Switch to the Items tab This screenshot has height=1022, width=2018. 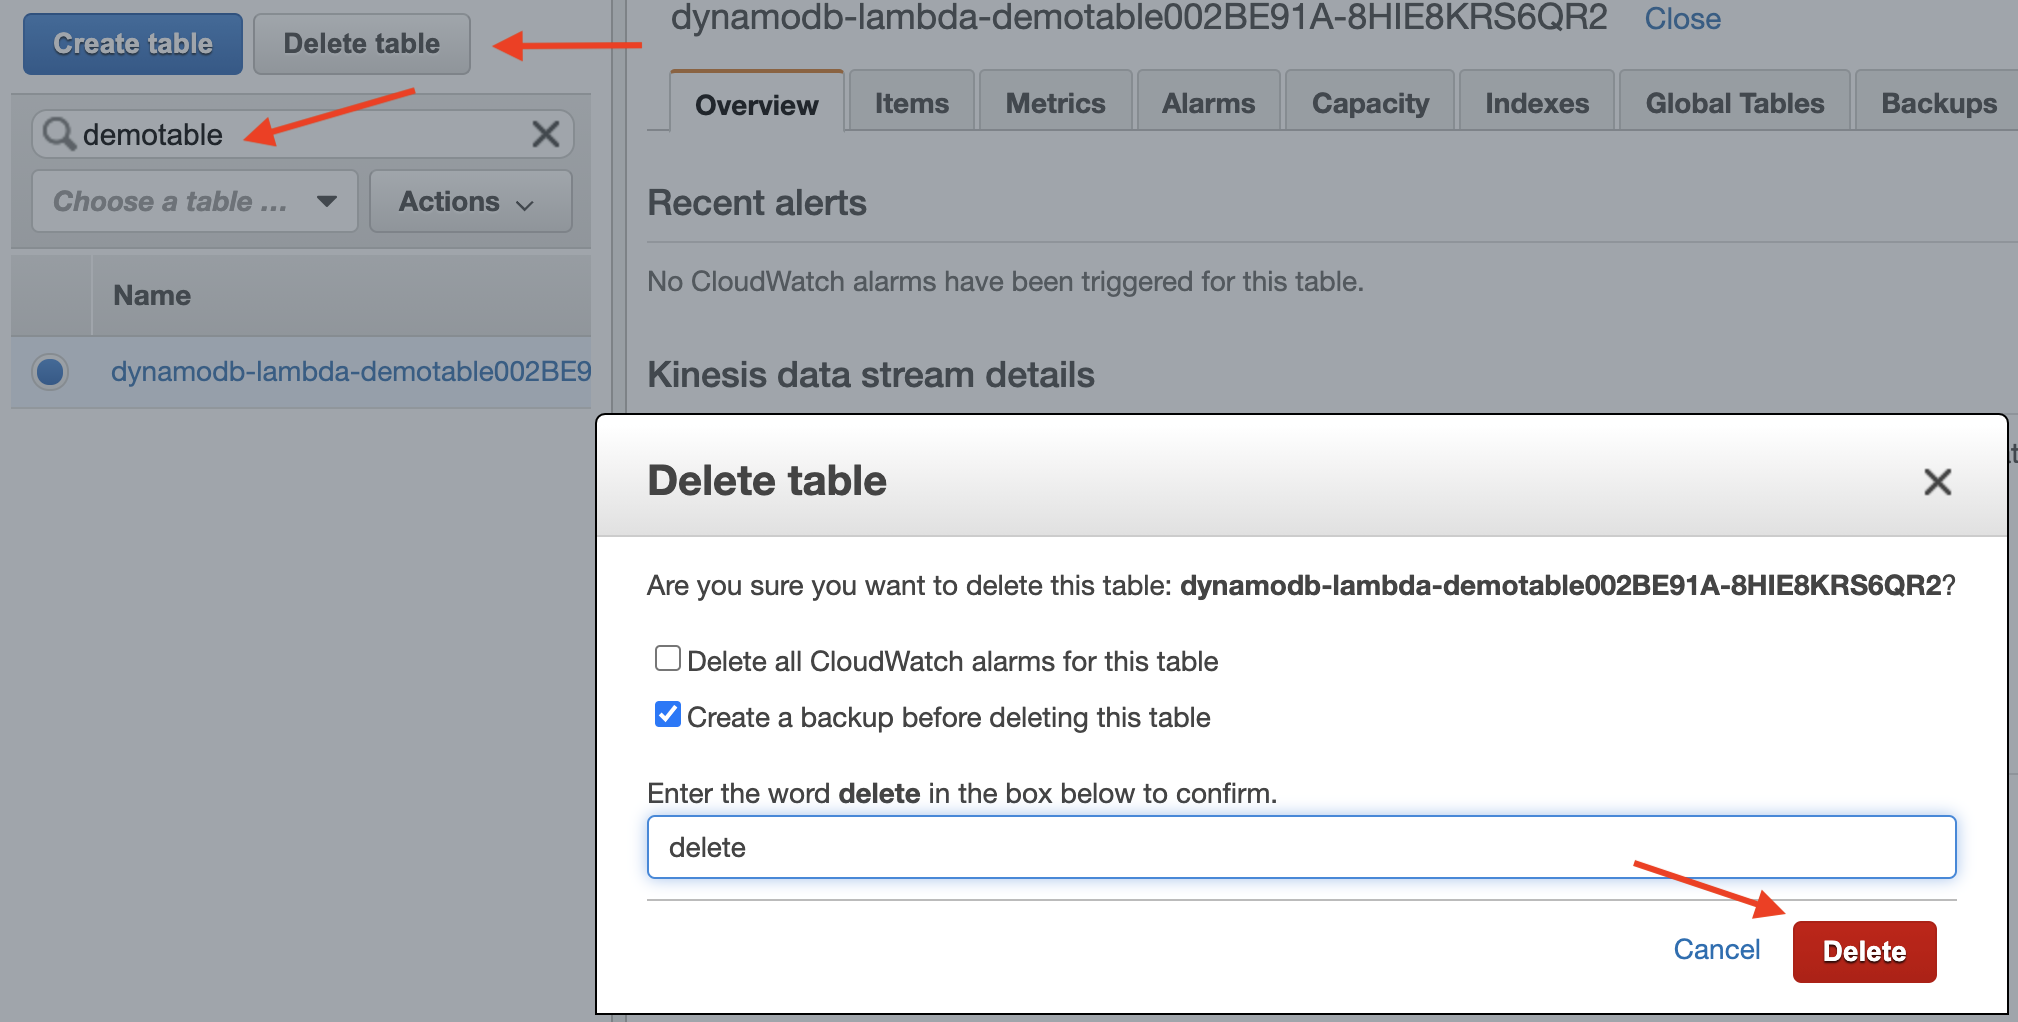(x=910, y=101)
